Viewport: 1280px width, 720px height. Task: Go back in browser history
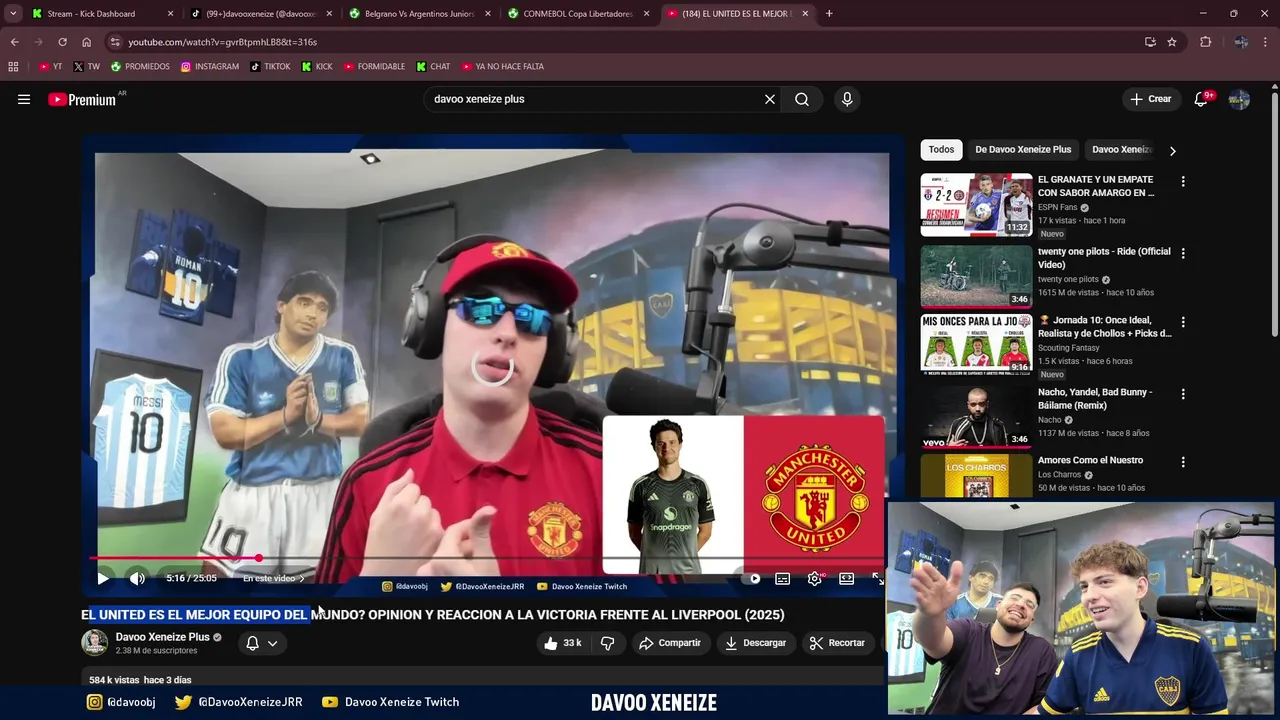click(14, 42)
